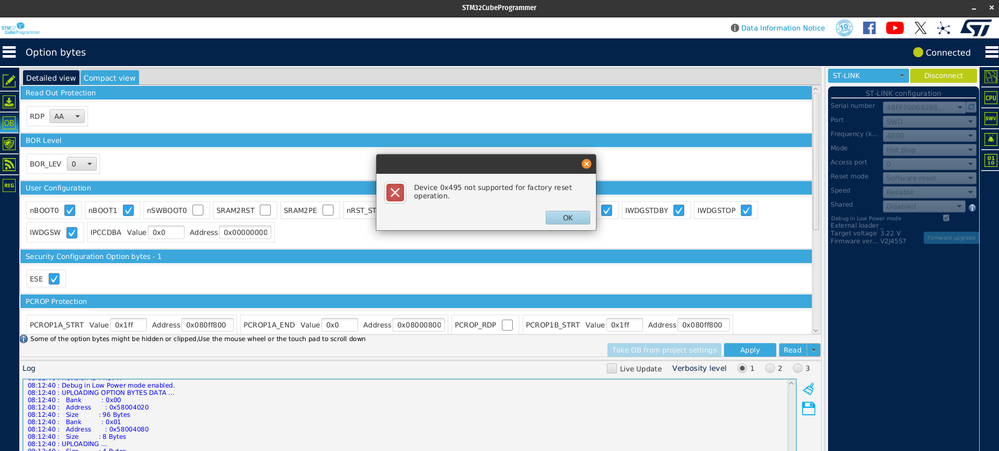Click the Read button
The image size is (999, 451).
click(x=793, y=350)
